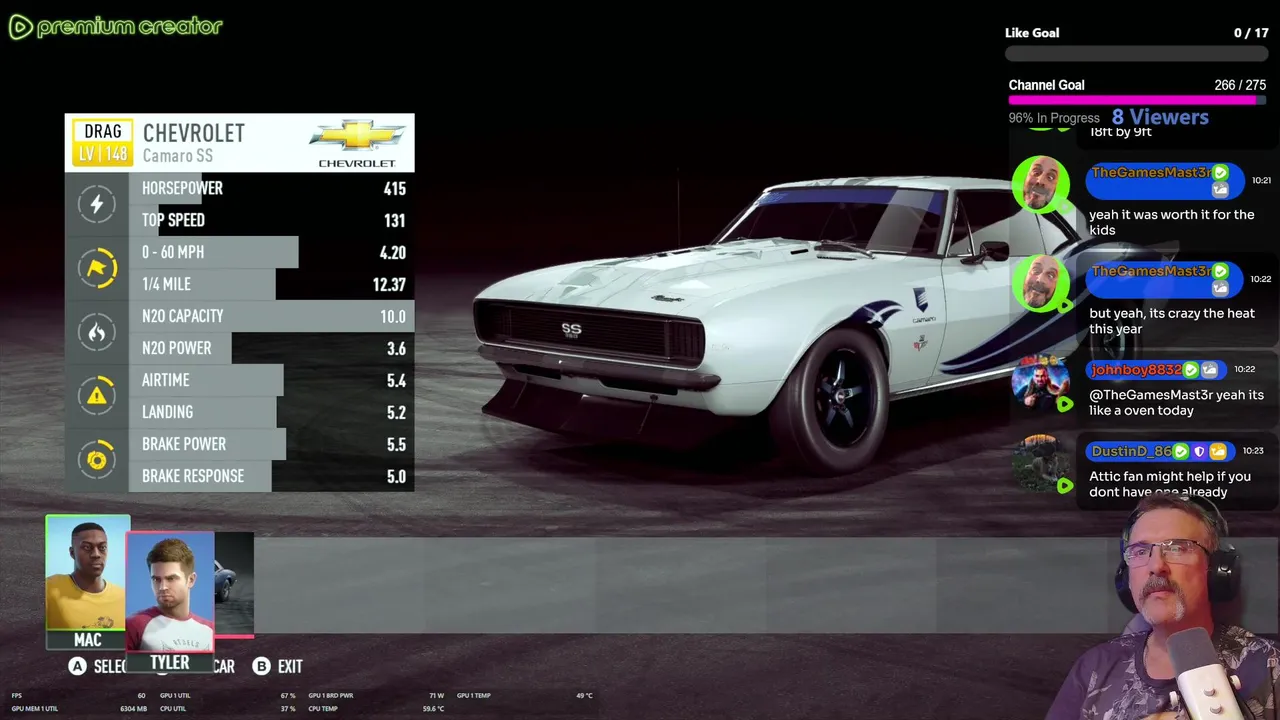Click the green badge beside johnboy8832's name

[x=1190, y=370]
